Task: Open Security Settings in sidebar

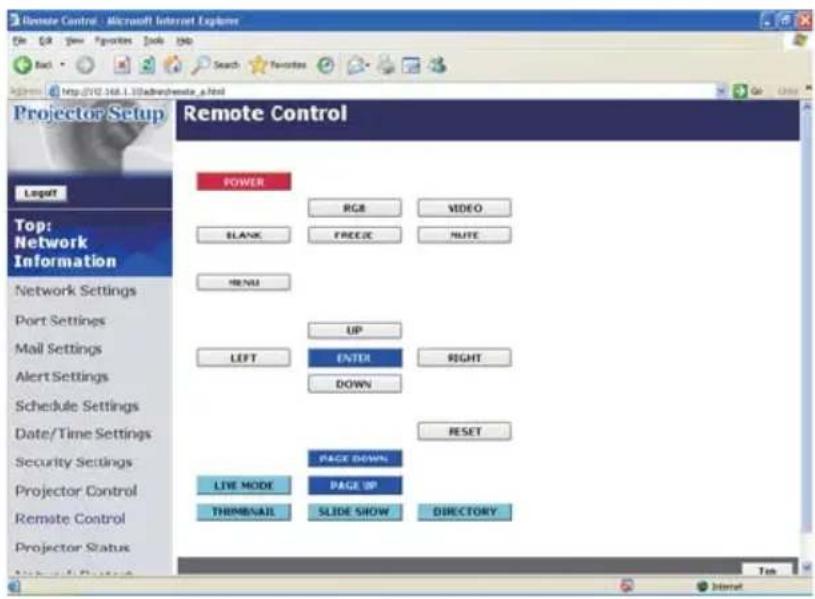Action: tap(74, 462)
